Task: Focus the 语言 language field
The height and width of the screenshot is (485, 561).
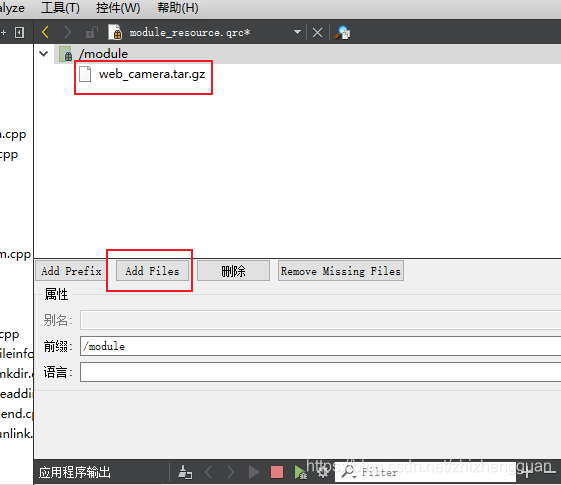Action: click(x=321, y=372)
